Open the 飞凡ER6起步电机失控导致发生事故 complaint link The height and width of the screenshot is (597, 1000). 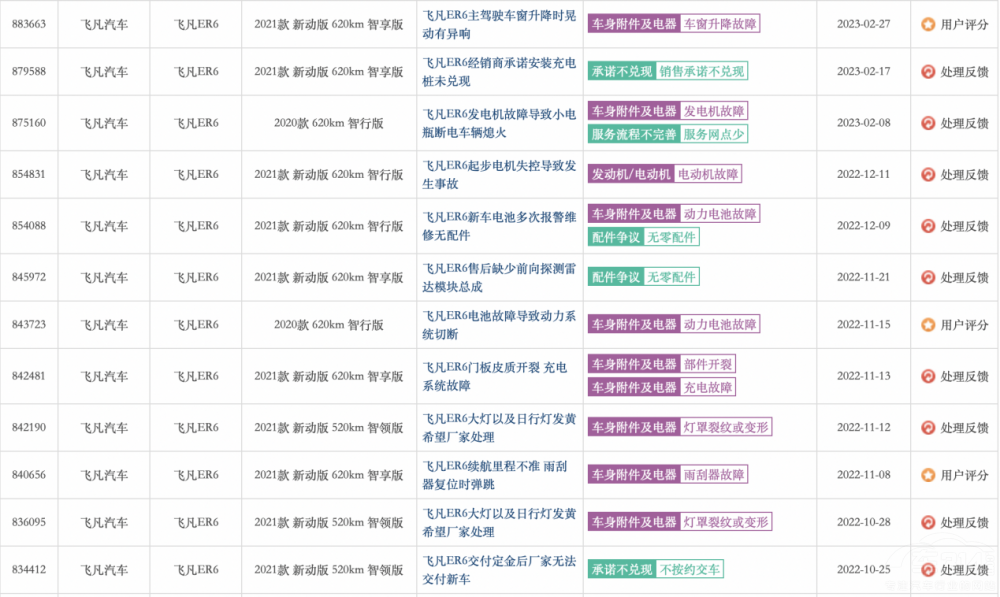coord(499,174)
